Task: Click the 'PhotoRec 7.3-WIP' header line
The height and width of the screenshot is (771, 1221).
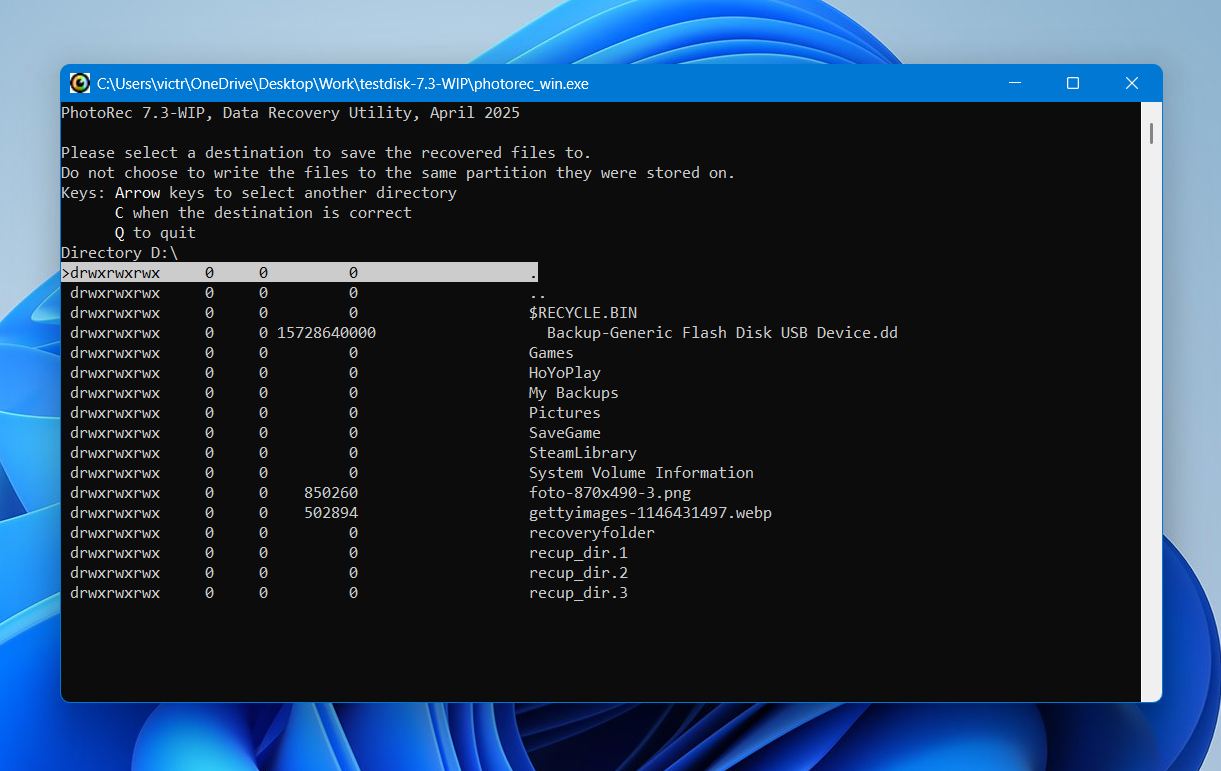Action: tap(290, 113)
